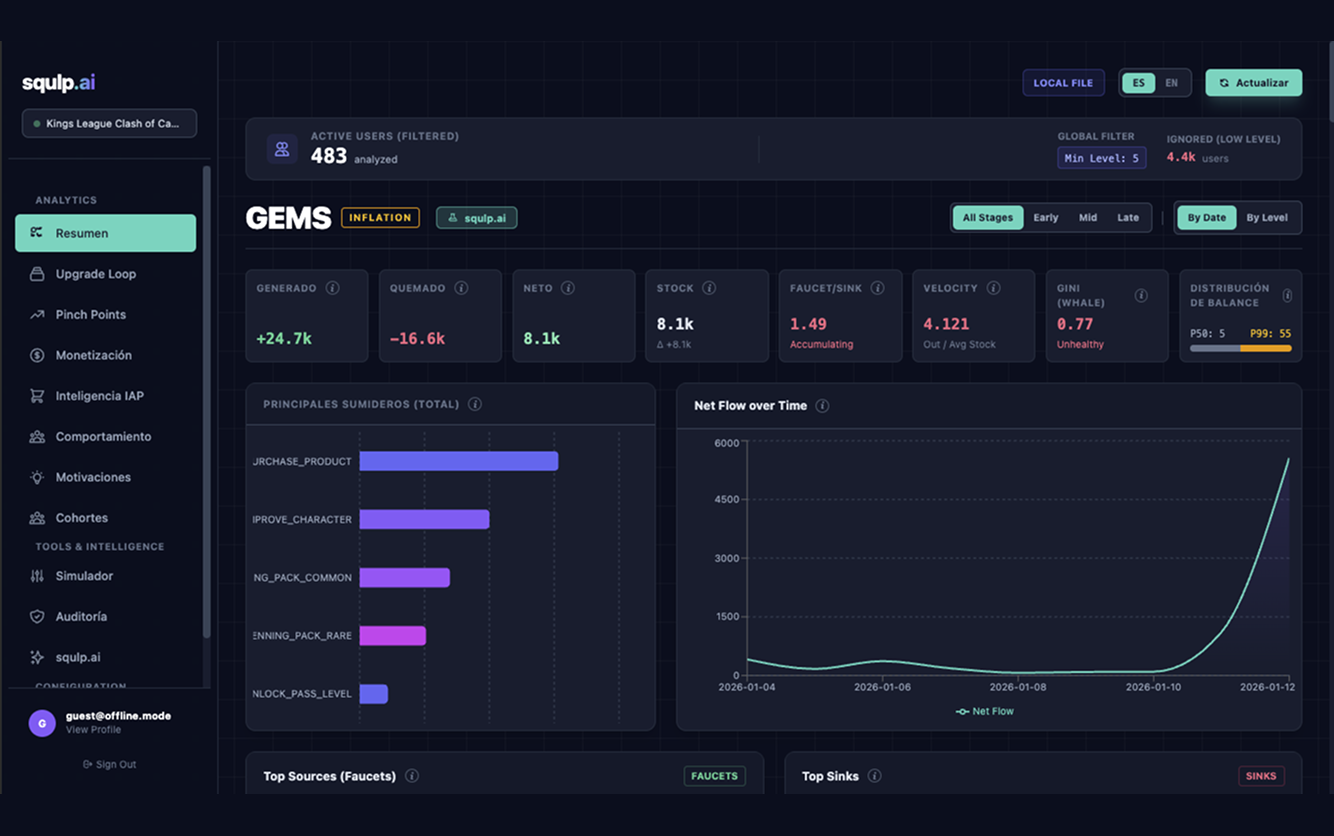The width and height of the screenshot is (1334, 836).
Task: Click the Actualizar button
Action: 1254,83
